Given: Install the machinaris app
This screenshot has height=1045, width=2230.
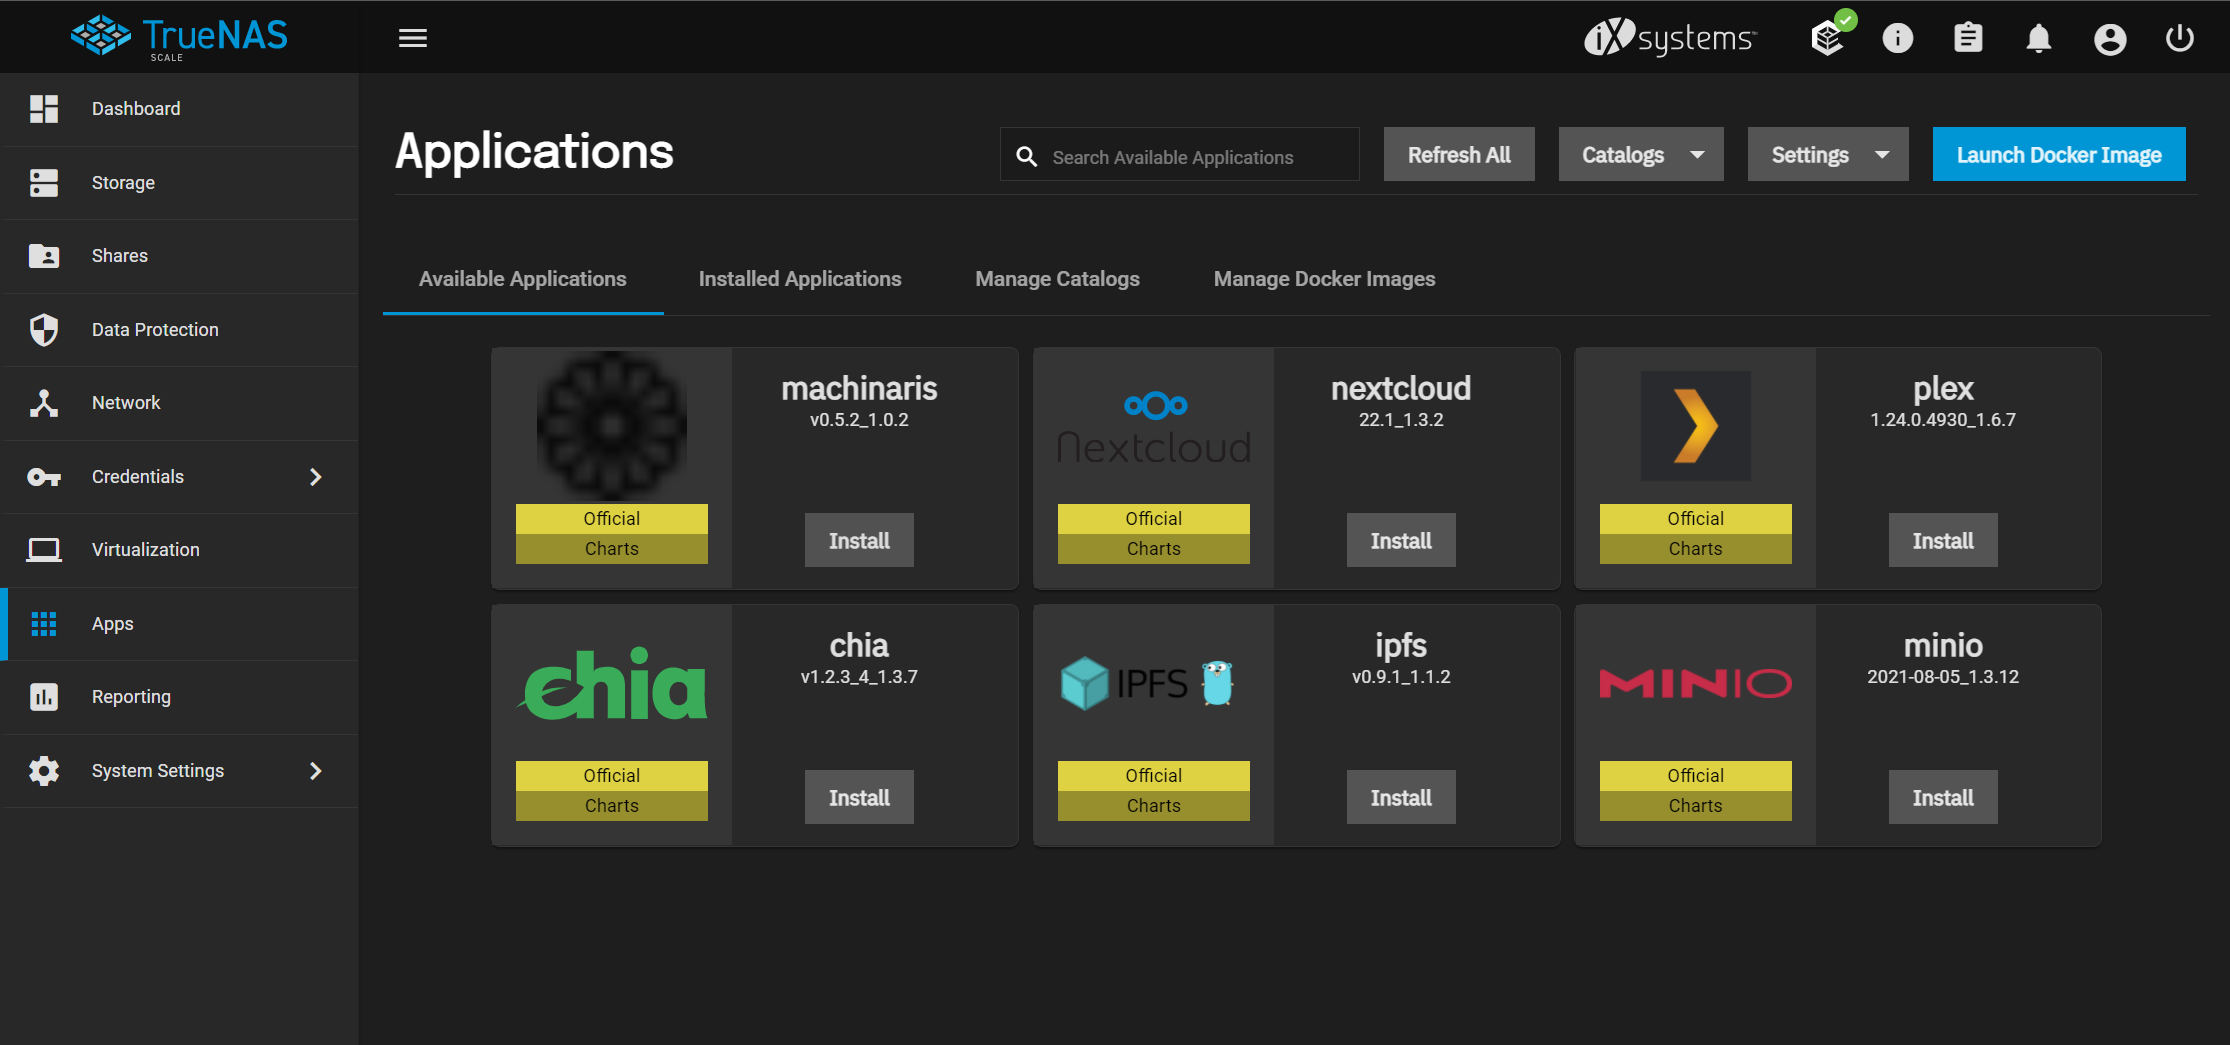Looking at the screenshot, I should click(x=859, y=540).
